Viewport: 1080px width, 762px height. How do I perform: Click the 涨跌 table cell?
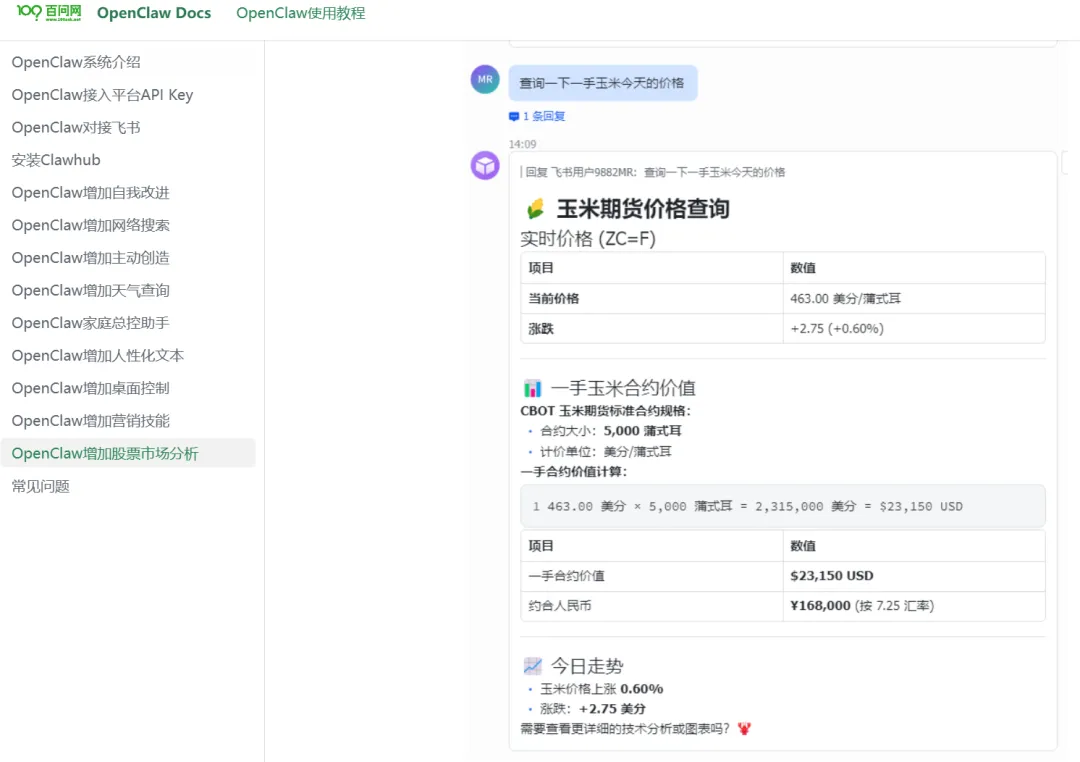pyautogui.click(x=652, y=329)
